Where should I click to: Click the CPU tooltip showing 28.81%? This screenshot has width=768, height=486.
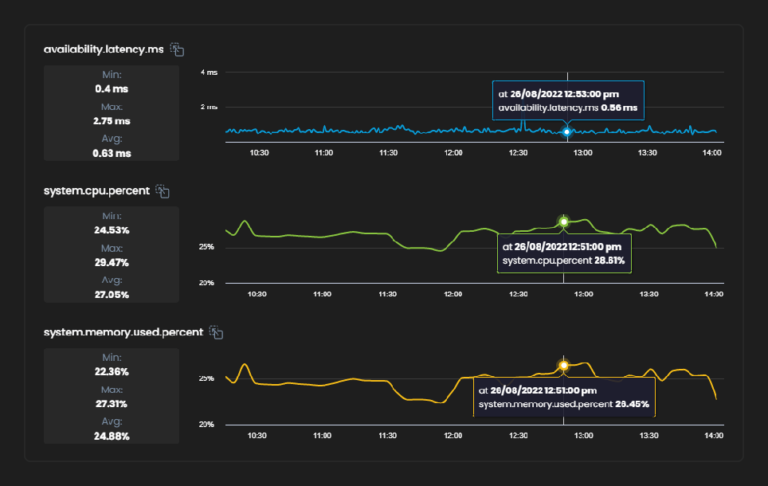pyautogui.click(x=563, y=253)
